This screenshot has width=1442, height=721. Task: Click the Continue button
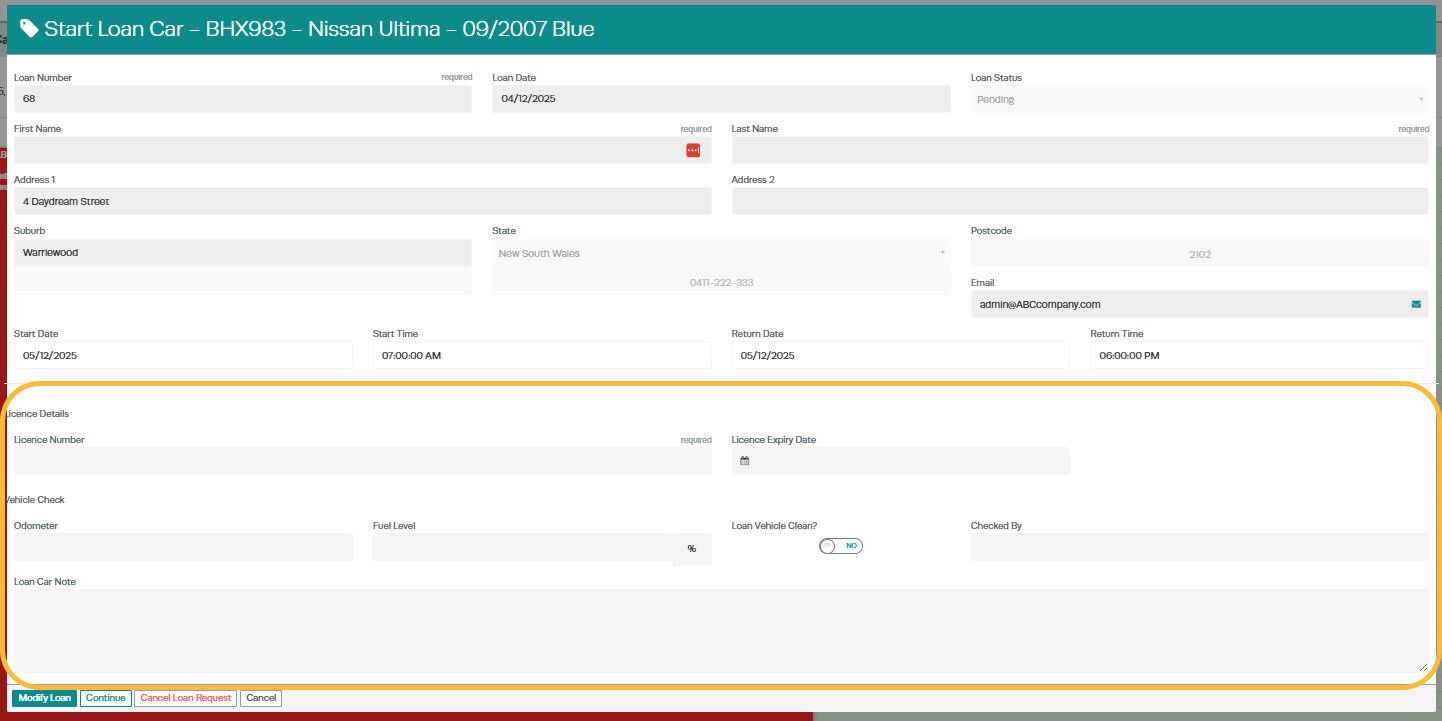coord(105,698)
